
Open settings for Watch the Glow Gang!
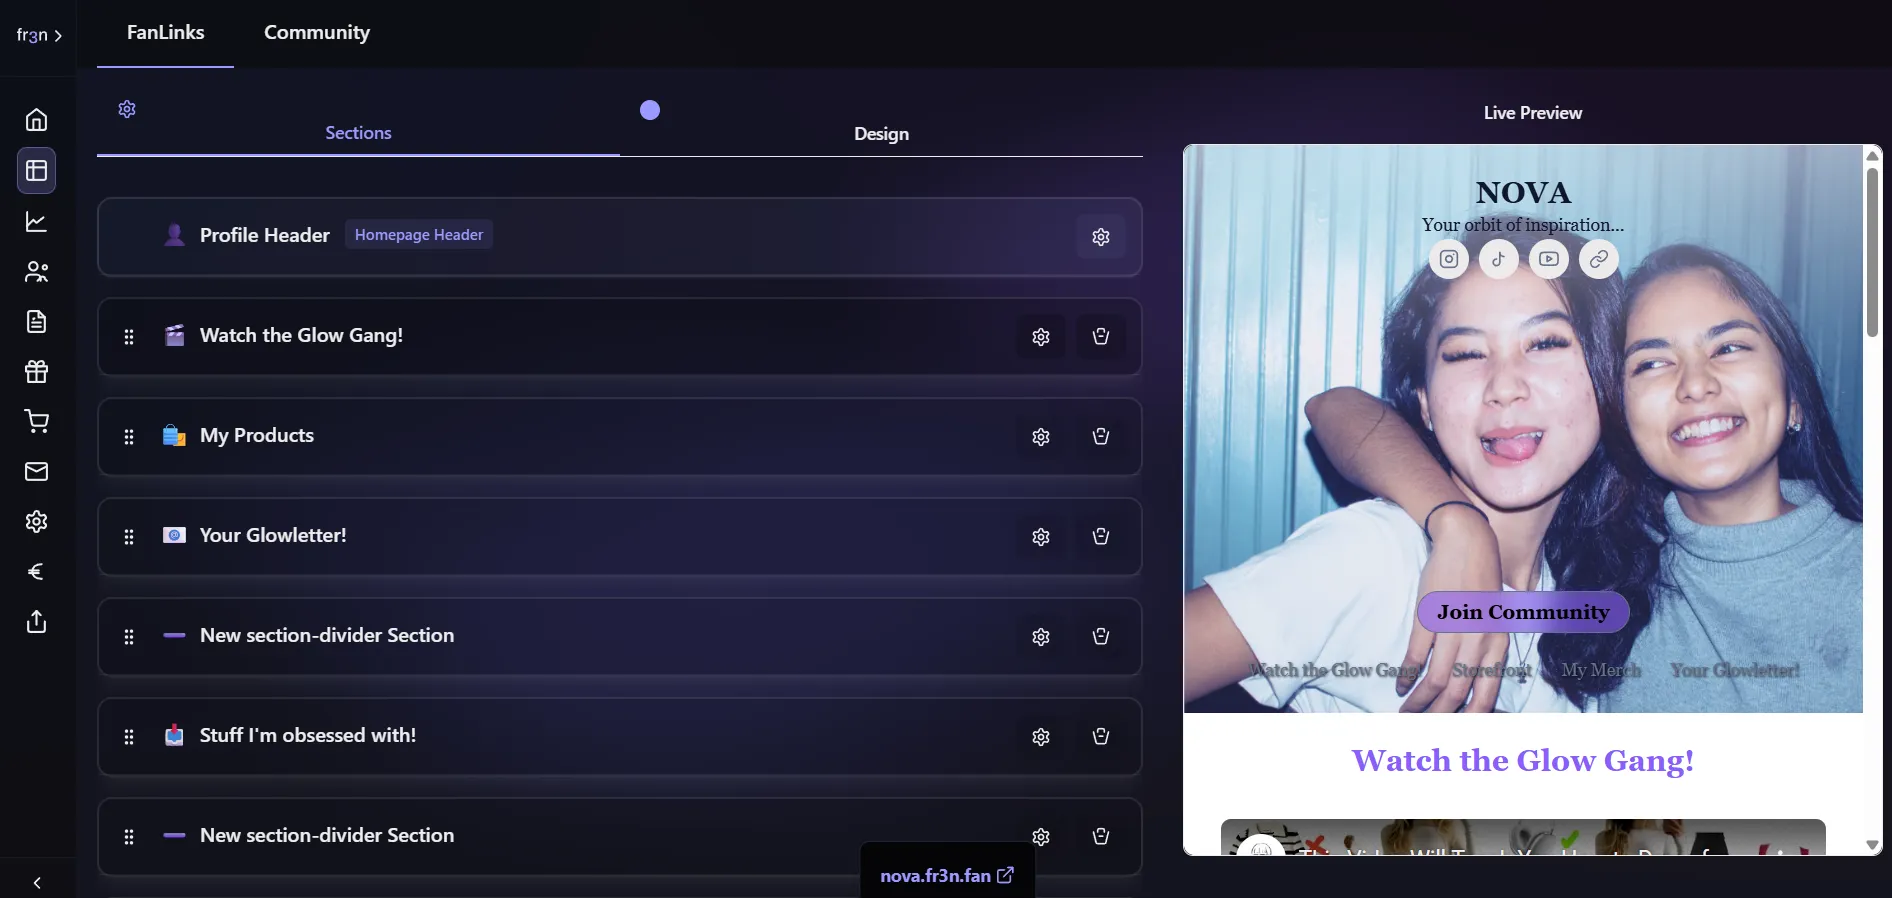click(x=1040, y=337)
